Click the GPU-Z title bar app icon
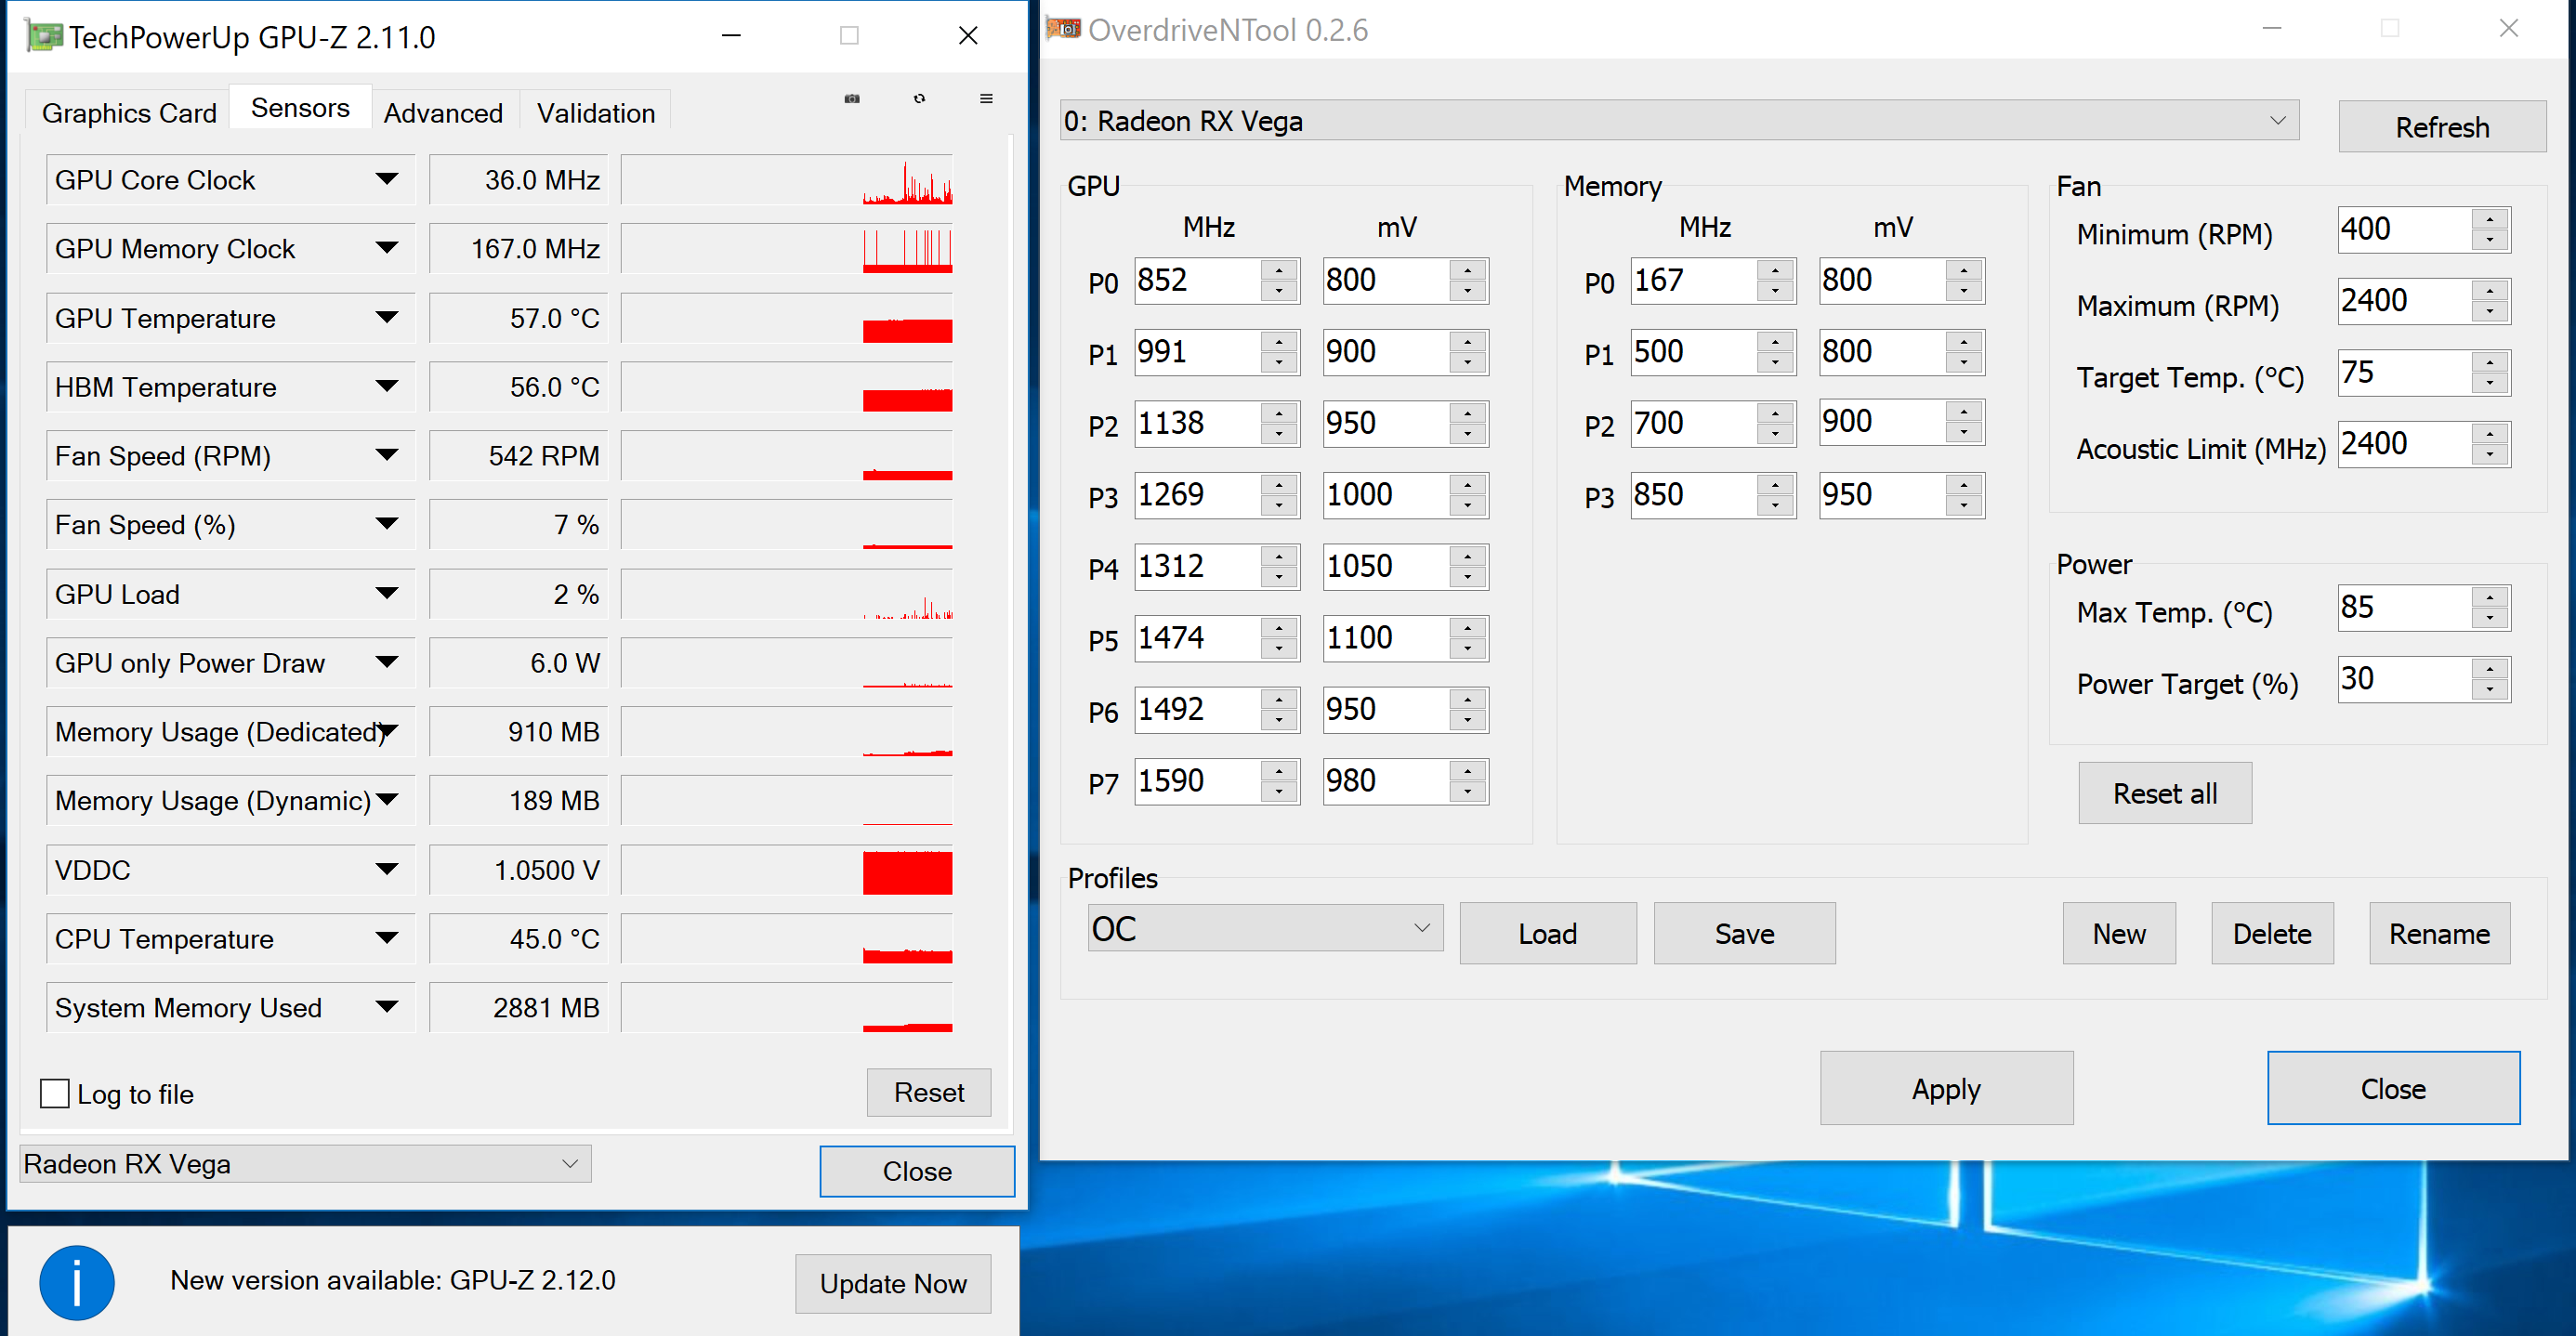The image size is (2576, 1336). click(43, 37)
